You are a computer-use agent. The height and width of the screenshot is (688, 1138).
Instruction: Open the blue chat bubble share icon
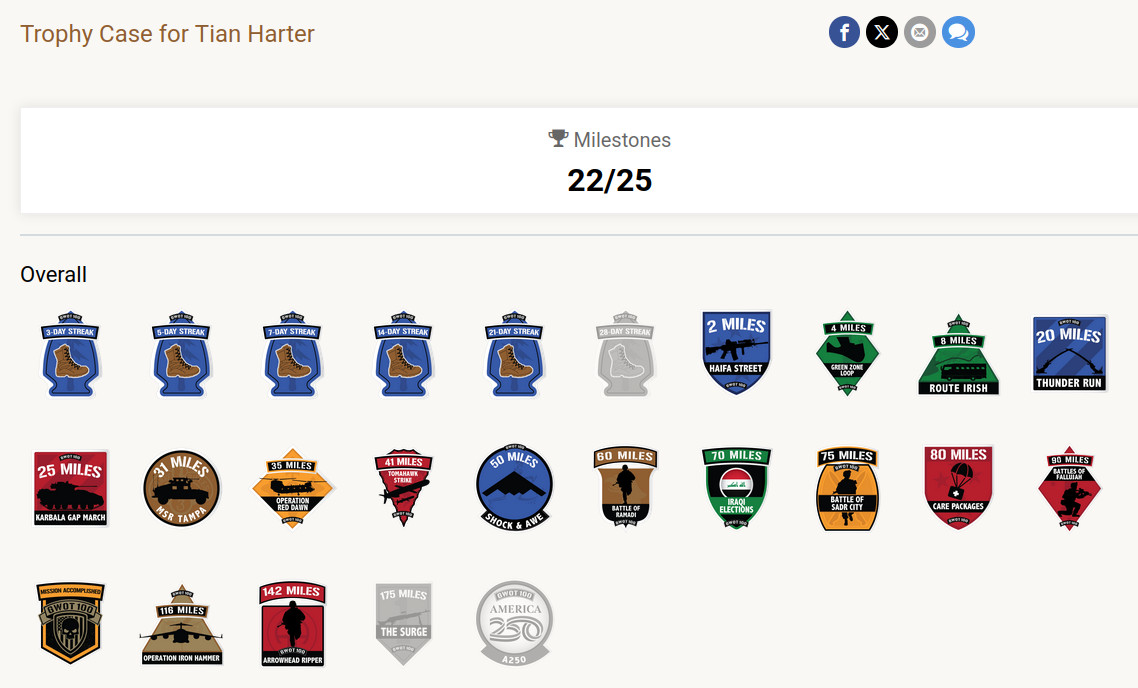958,33
